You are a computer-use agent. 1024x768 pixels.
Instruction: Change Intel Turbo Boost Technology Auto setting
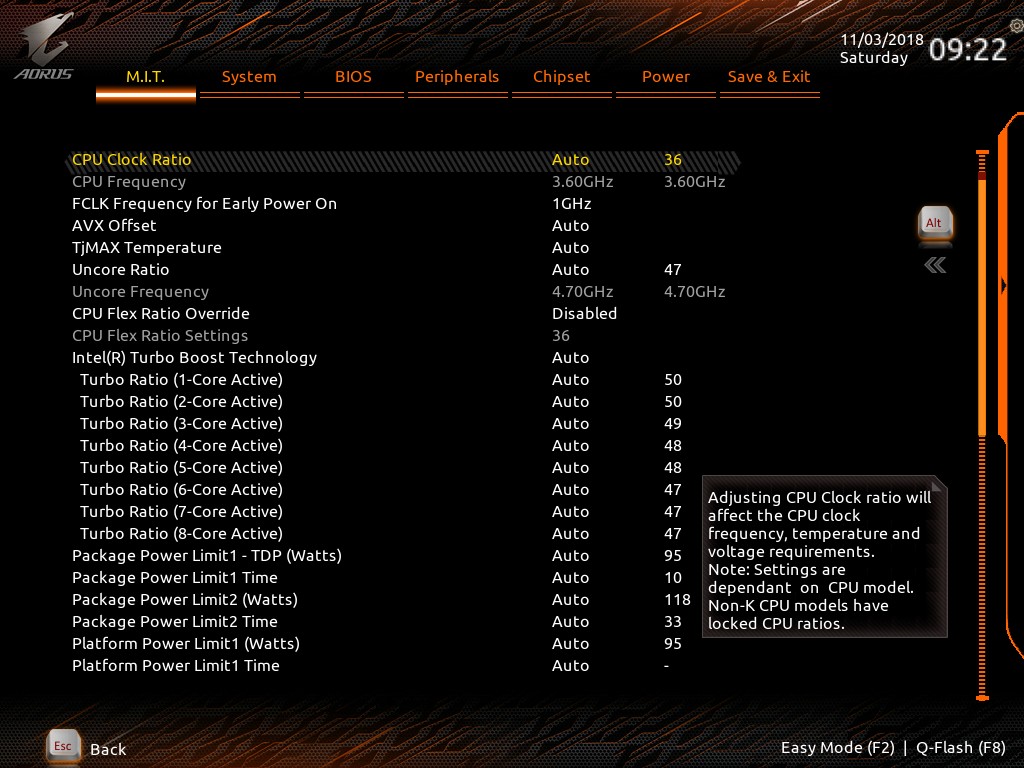[x=571, y=357]
